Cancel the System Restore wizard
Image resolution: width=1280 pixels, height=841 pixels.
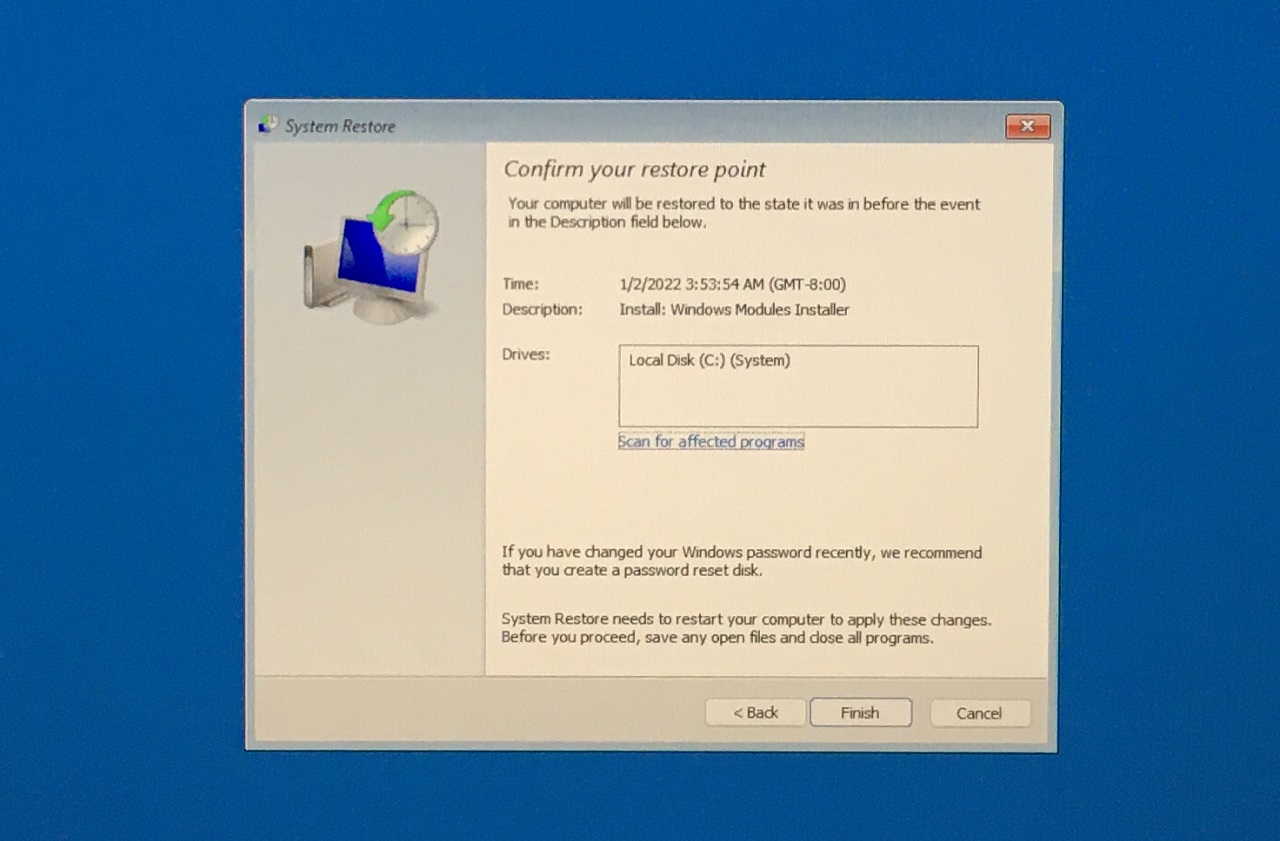979,713
